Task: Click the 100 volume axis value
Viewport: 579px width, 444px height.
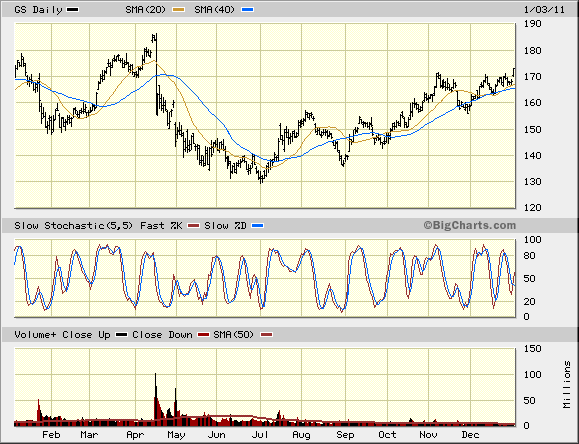Action: click(532, 375)
